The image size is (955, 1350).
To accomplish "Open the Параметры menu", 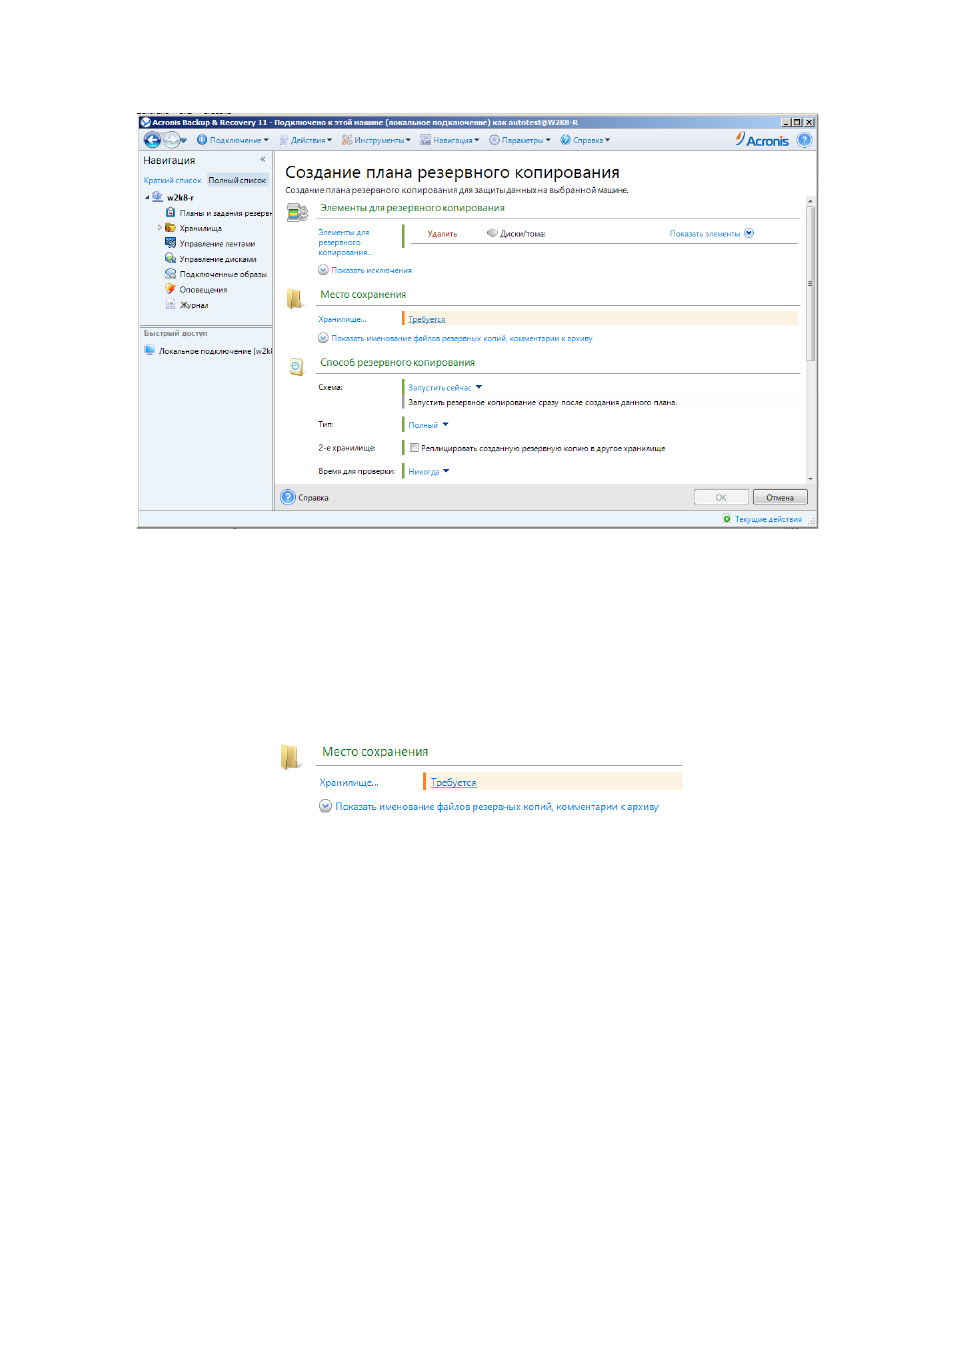I will 520,140.
